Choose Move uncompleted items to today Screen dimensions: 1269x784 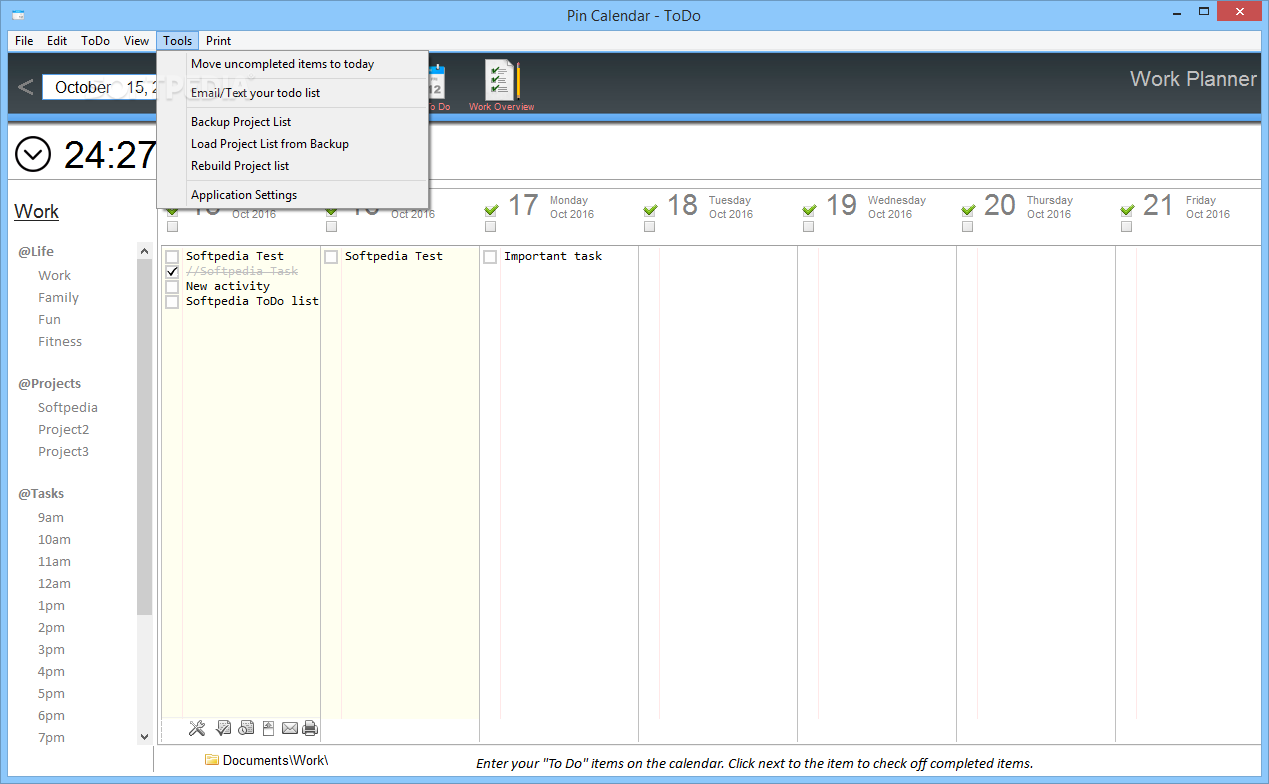[293, 64]
